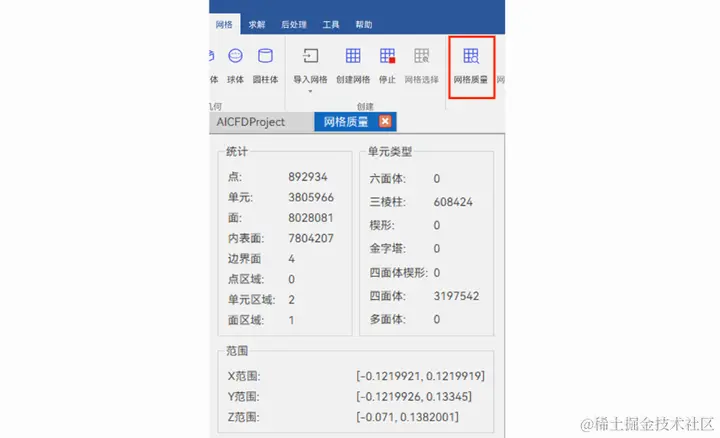Click the 多面体 label
The width and height of the screenshot is (720, 438).
click(388, 320)
